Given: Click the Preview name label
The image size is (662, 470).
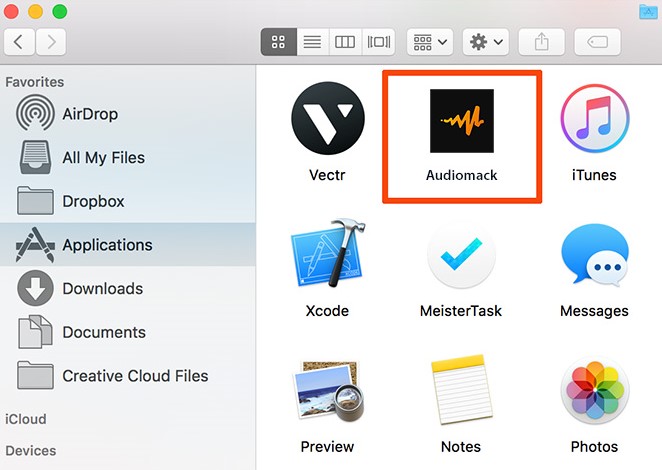Looking at the screenshot, I should (x=327, y=447).
